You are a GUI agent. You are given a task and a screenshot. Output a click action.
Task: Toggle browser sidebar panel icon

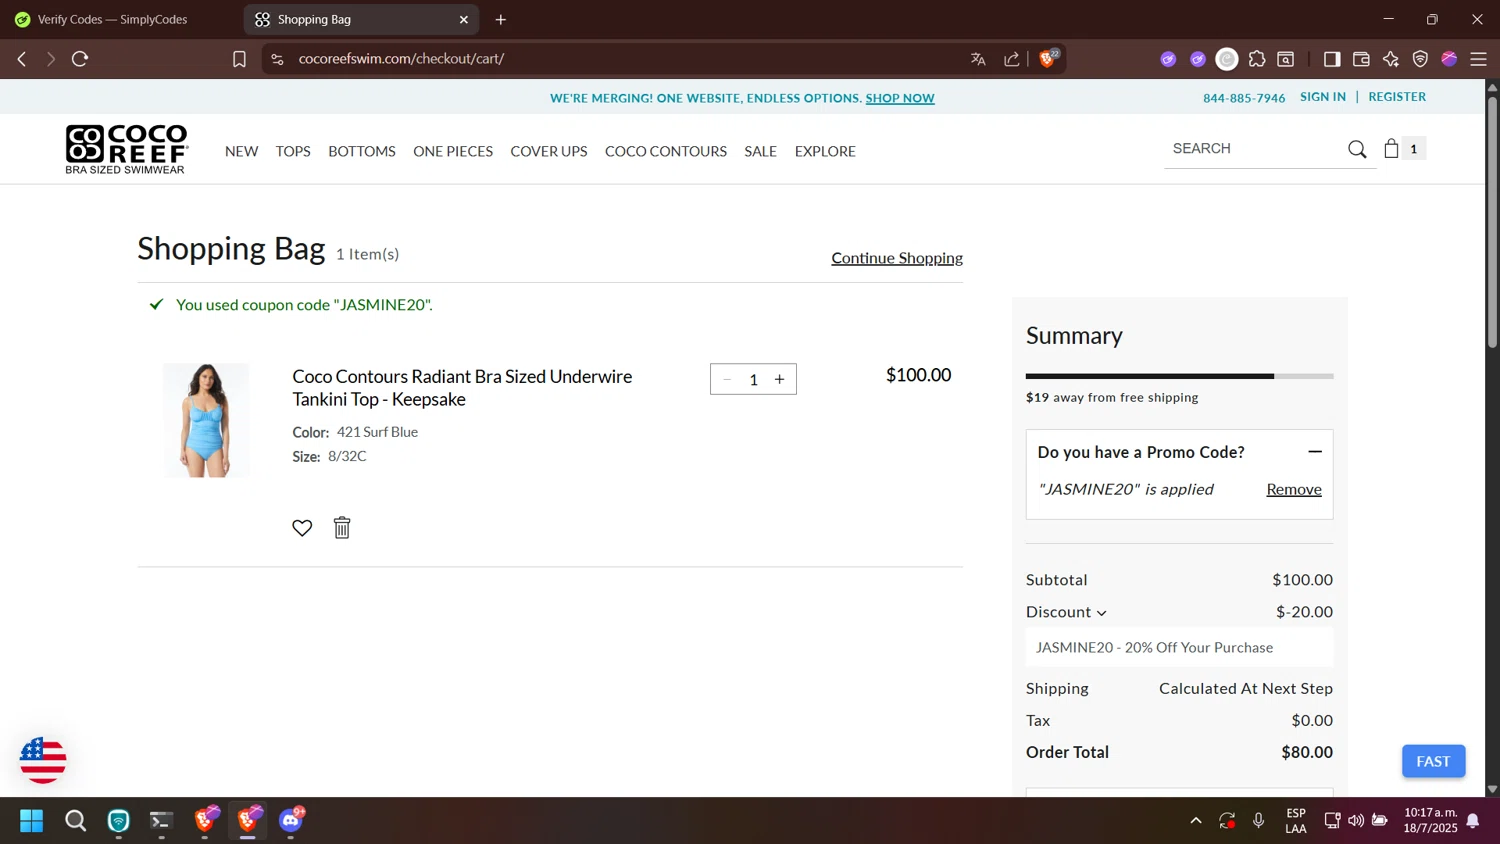(x=1332, y=59)
